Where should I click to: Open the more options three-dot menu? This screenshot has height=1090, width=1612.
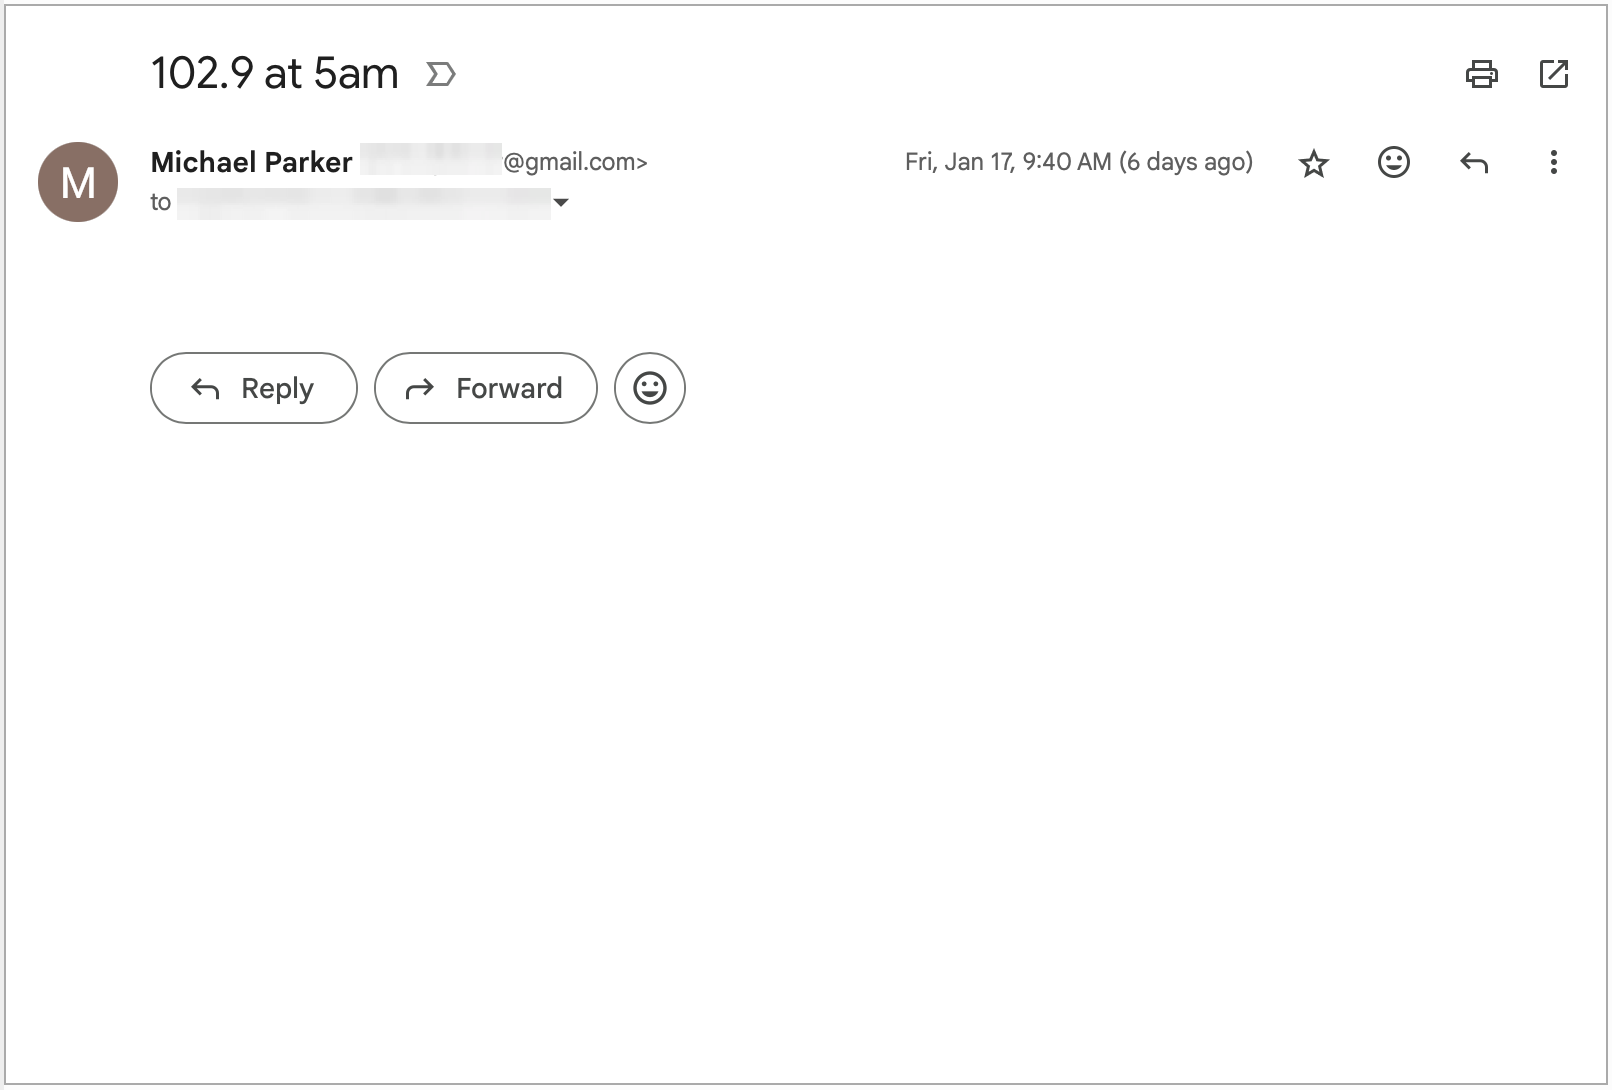coord(1552,162)
